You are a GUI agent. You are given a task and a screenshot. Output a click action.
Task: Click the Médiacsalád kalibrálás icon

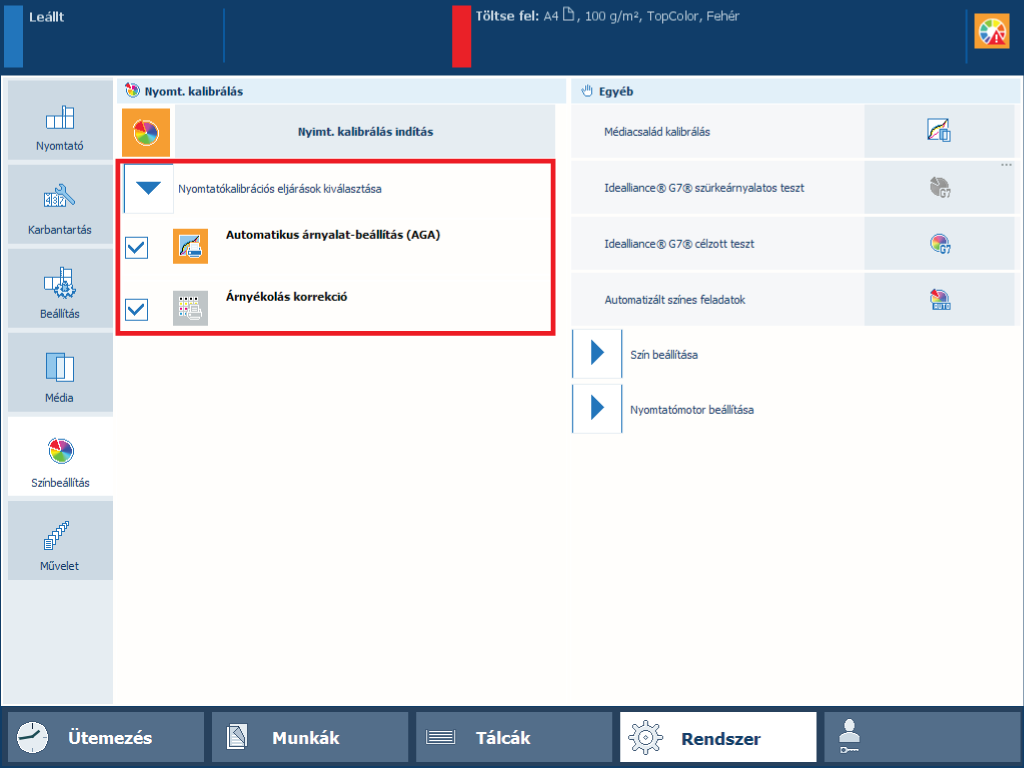coord(939,131)
